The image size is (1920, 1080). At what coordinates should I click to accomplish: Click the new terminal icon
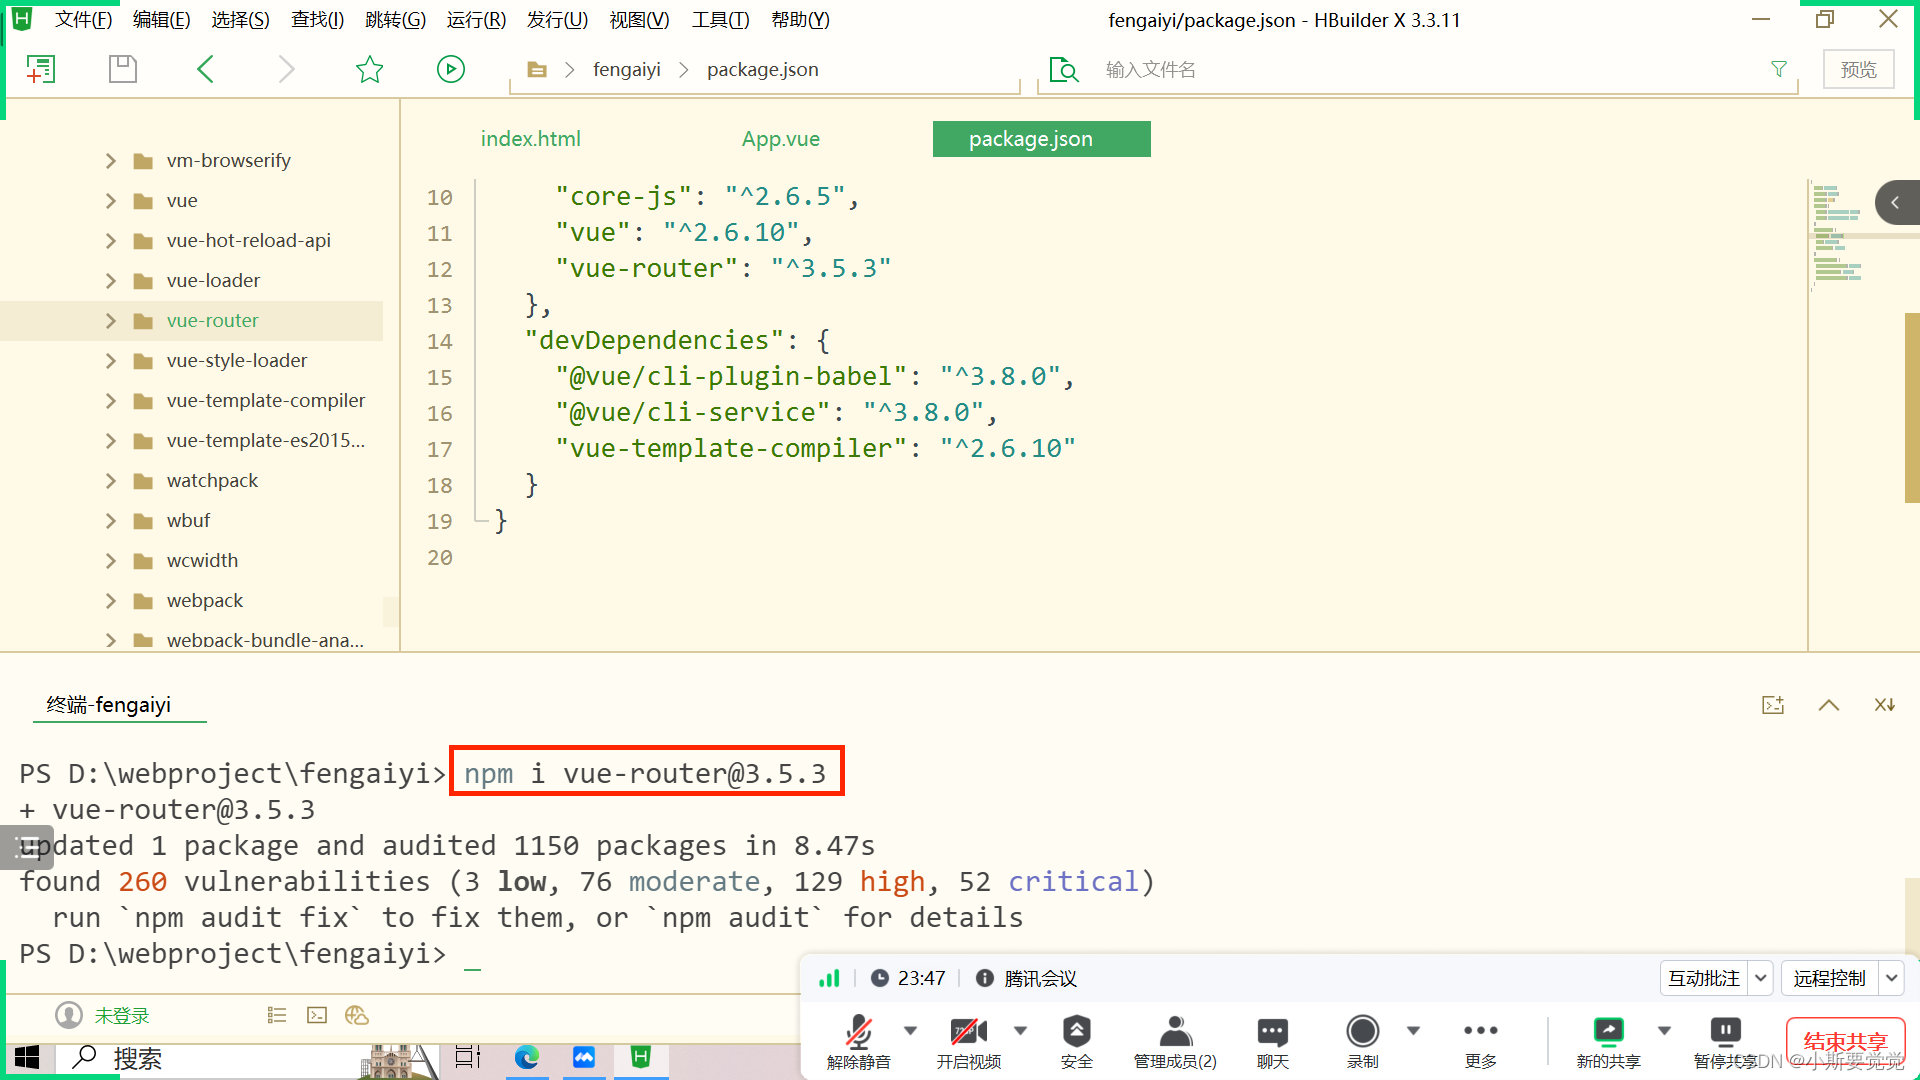click(1772, 705)
